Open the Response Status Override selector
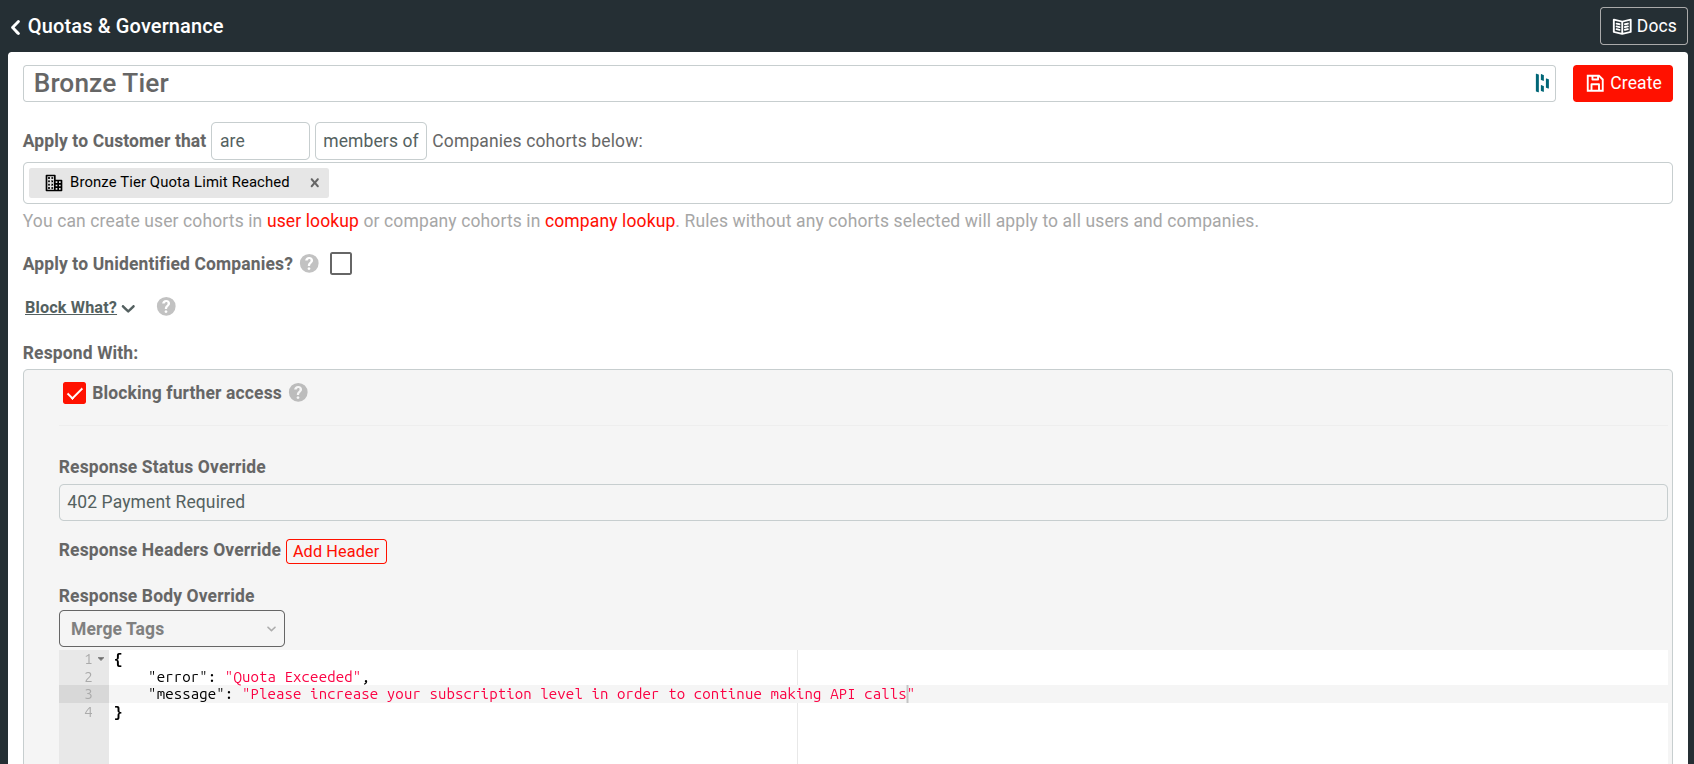Screen dimensions: 1694x764 pos(862,502)
